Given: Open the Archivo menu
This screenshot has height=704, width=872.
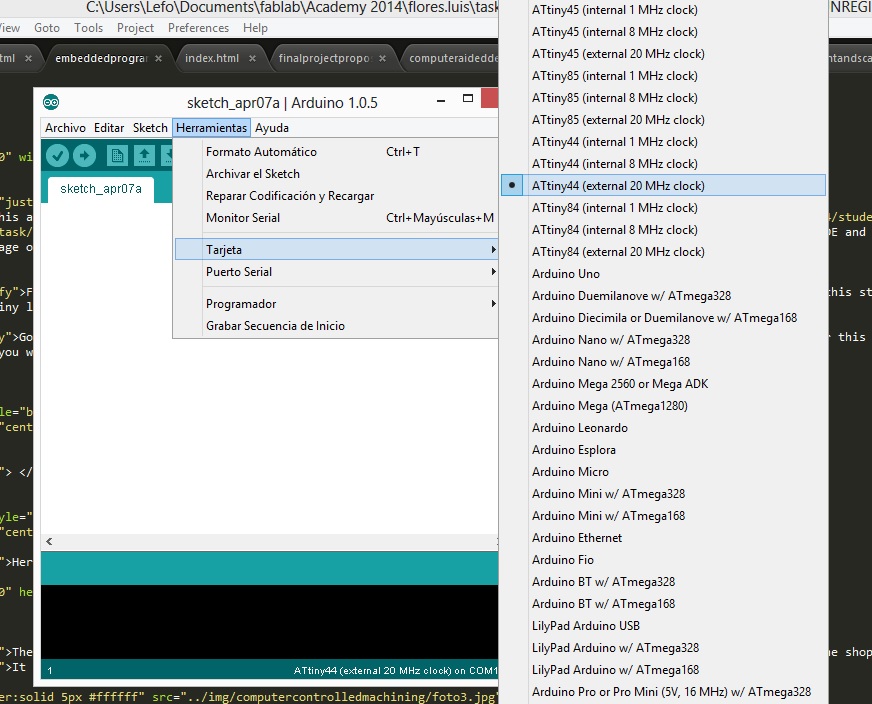Looking at the screenshot, I should tap(66, 128).
